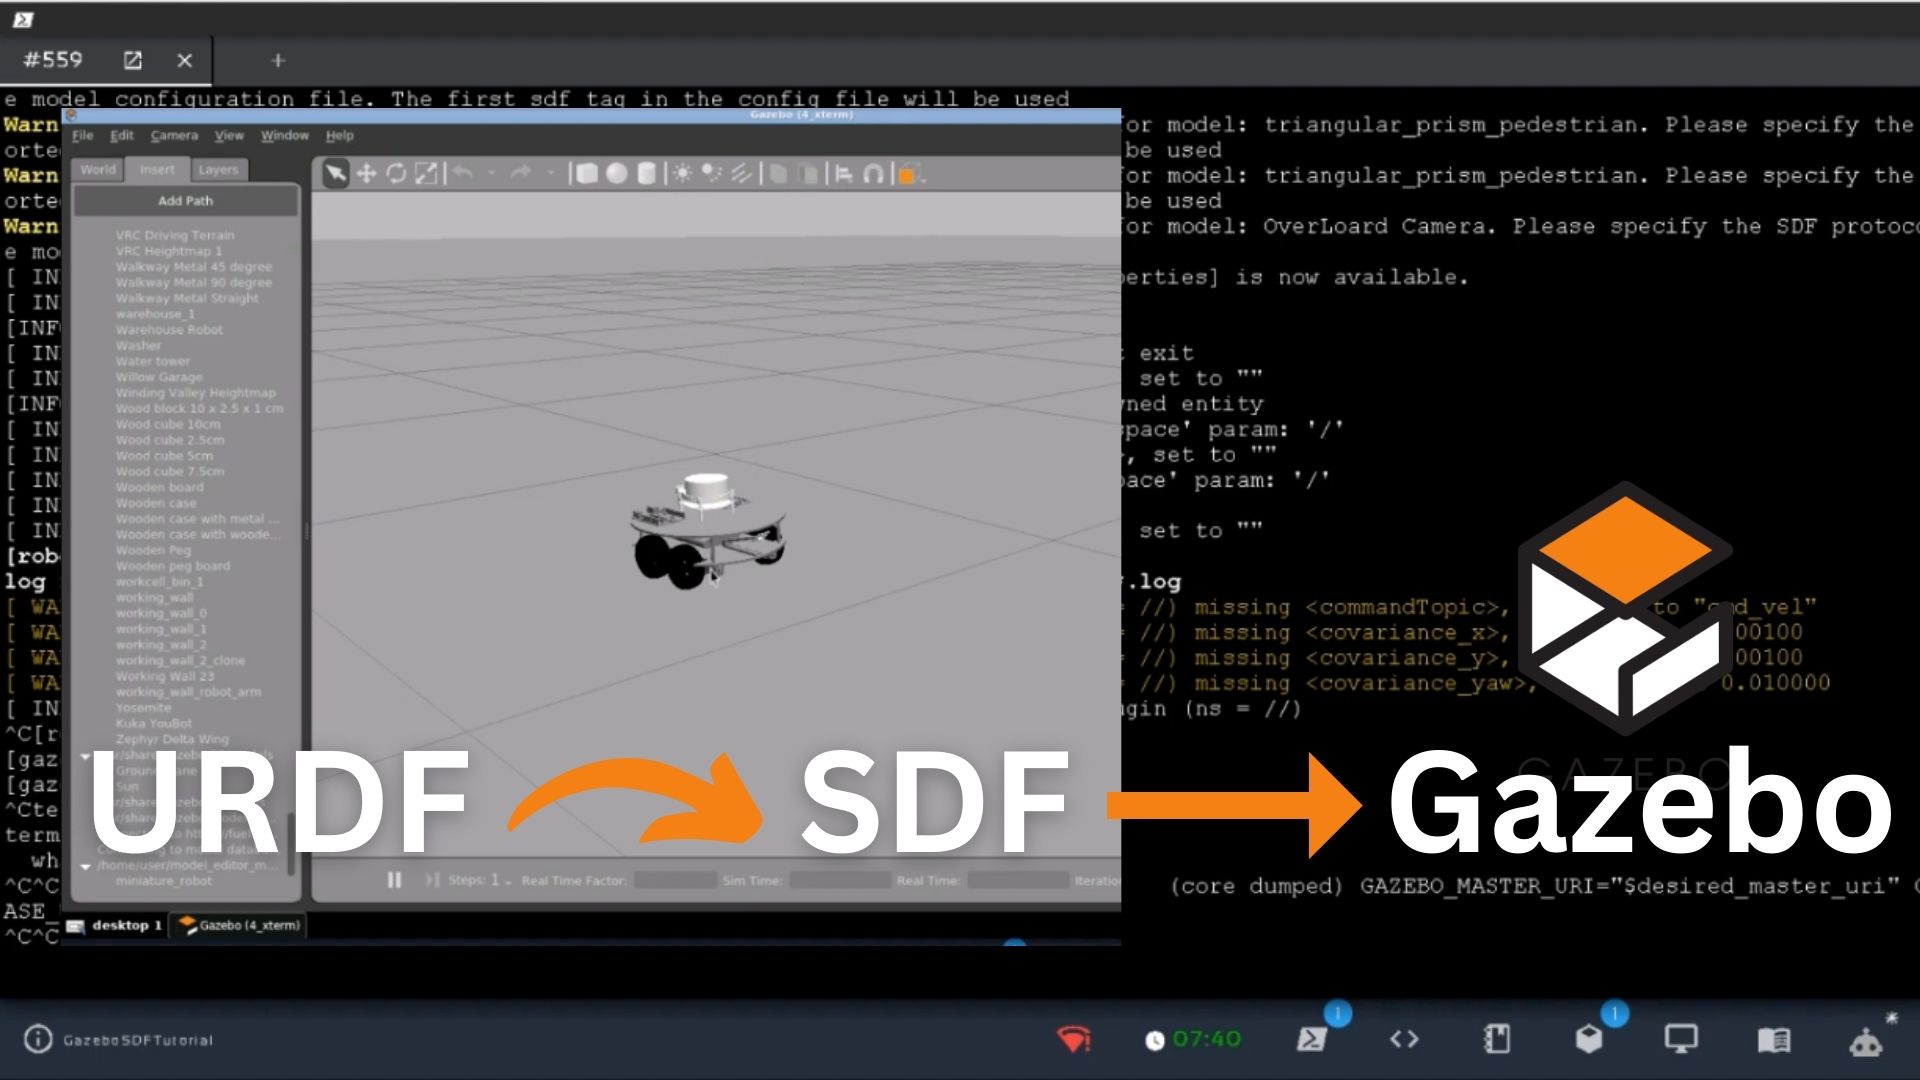Switch to the Layers tab

point(218,169)
